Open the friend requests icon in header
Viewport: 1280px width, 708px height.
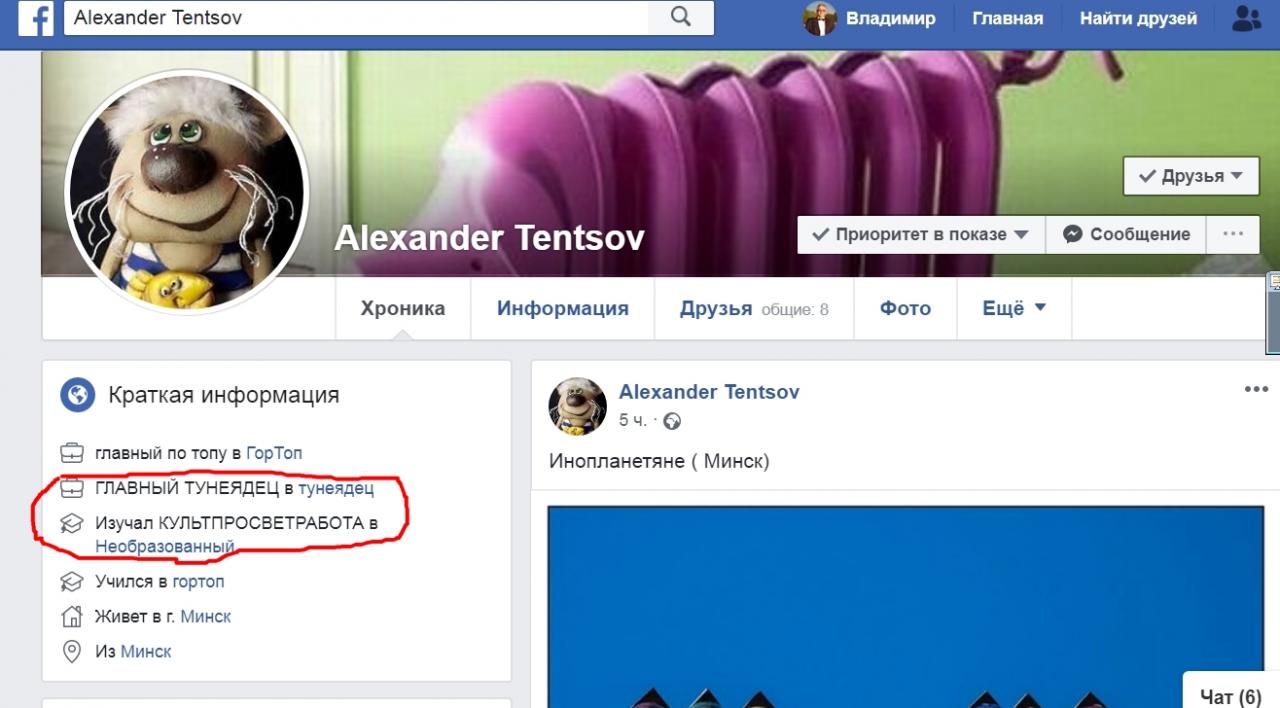point(1246,18)
